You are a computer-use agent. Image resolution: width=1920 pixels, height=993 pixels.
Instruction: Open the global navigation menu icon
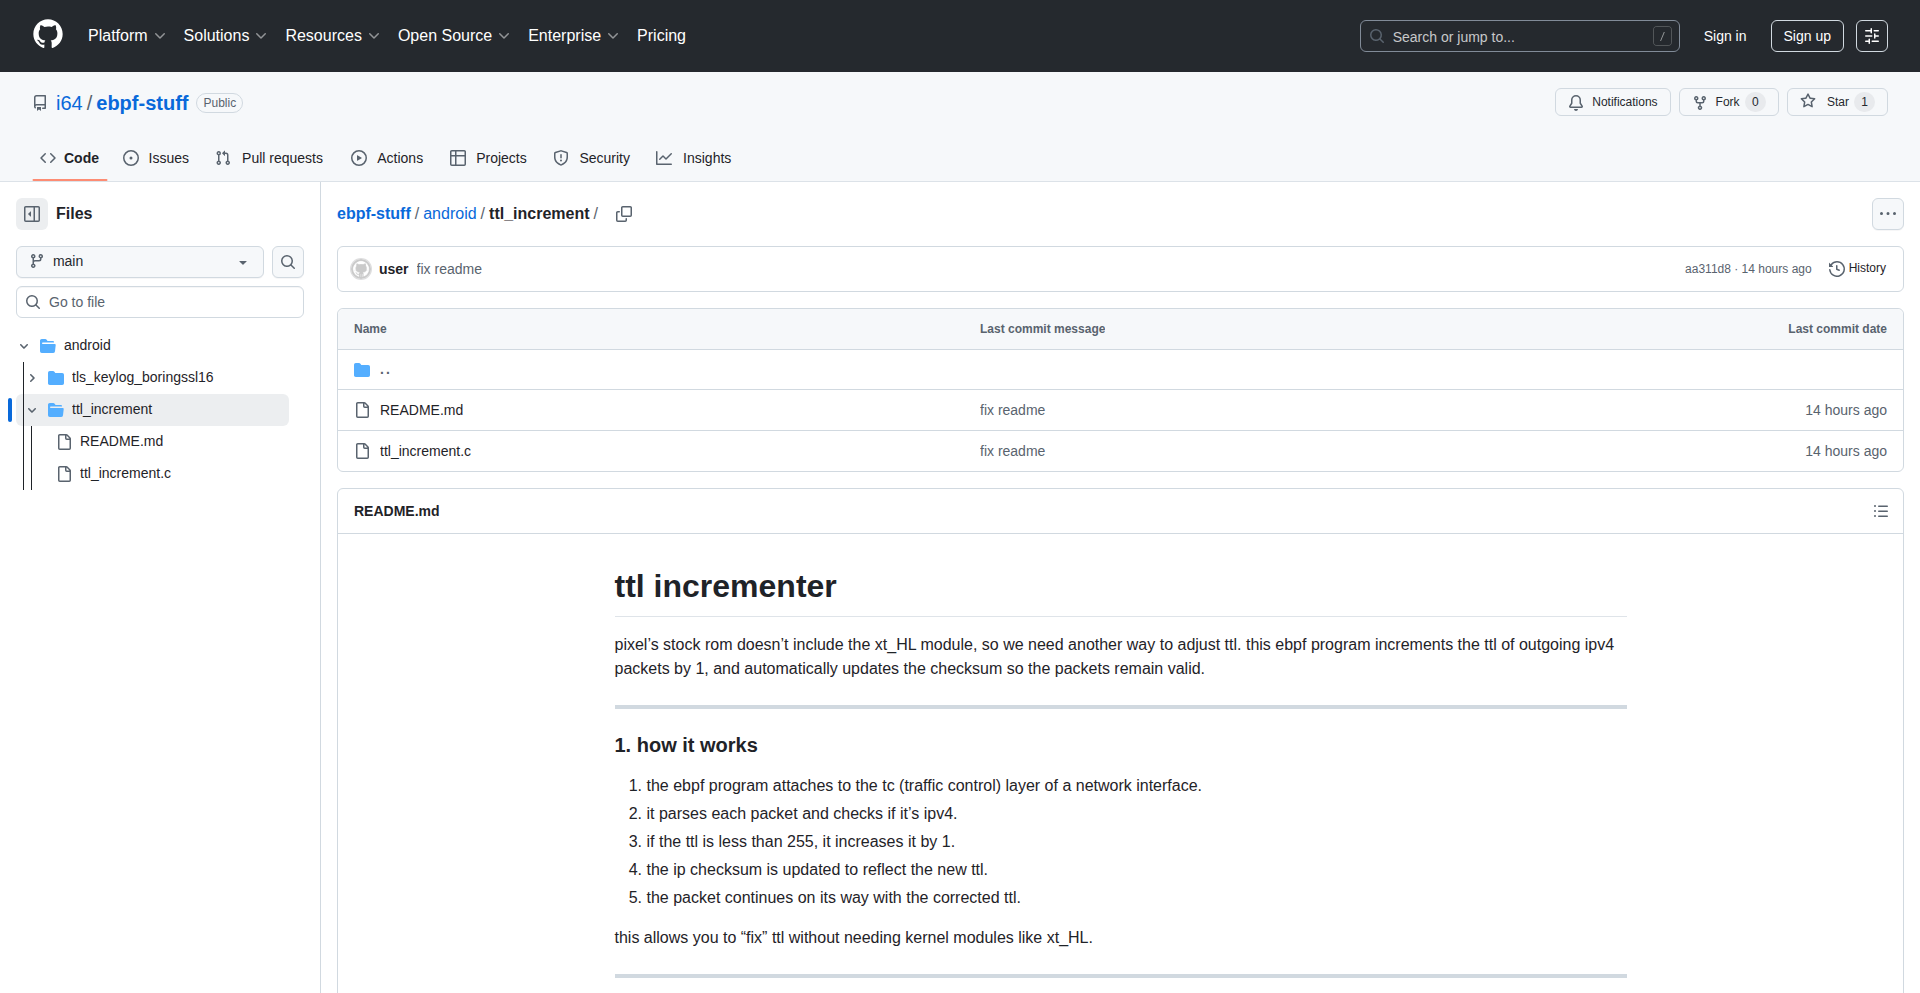pos(1871,36)
